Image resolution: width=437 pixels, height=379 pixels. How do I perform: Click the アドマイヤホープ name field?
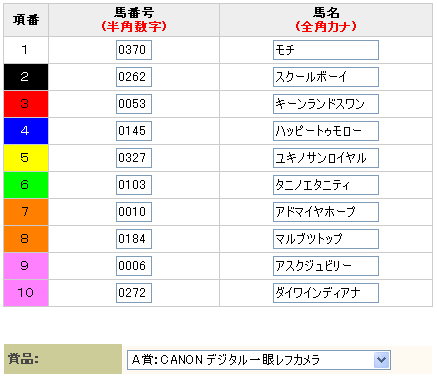(x=326, y=212)
